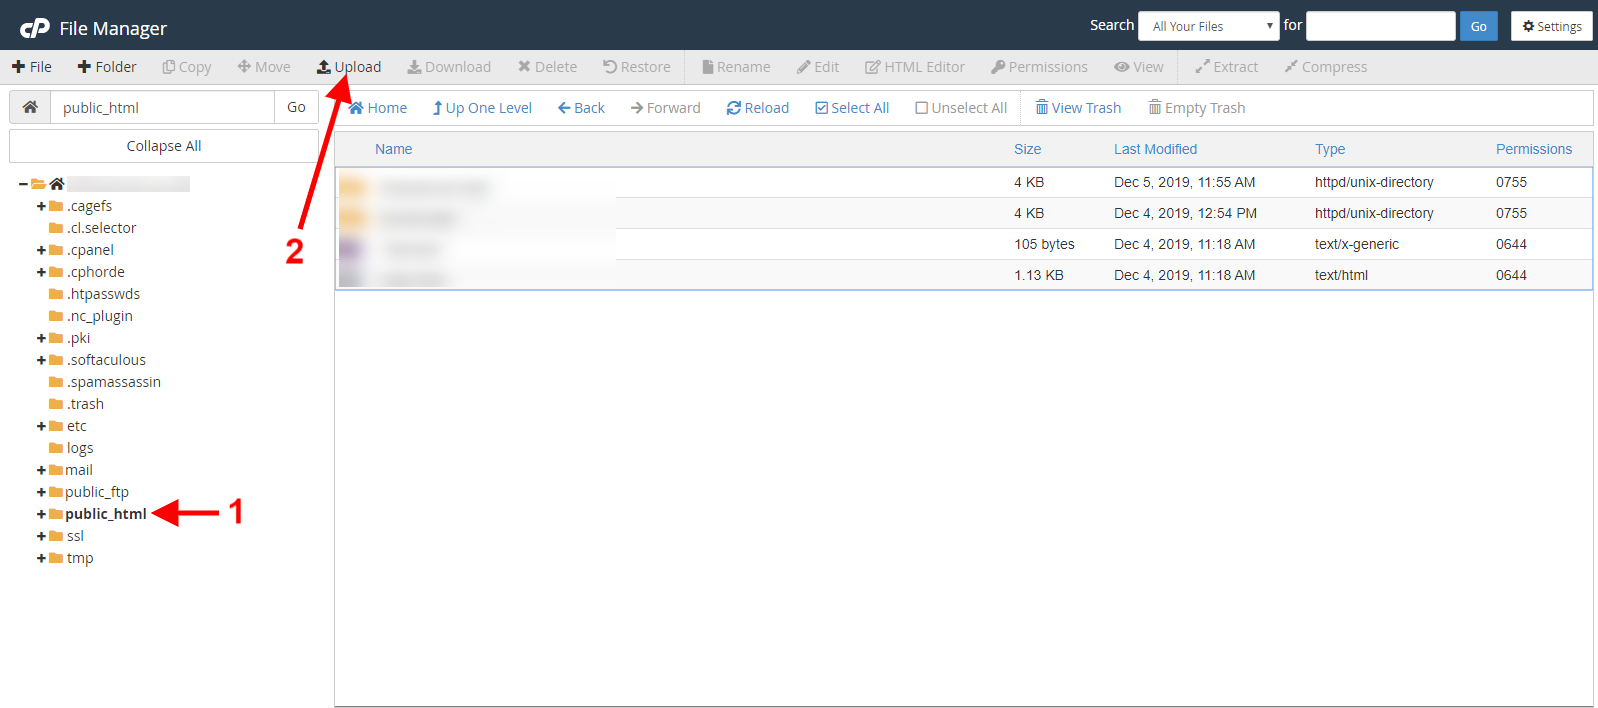Click the View eye button
The image size is (1598, 708).
pos(1139,67)
